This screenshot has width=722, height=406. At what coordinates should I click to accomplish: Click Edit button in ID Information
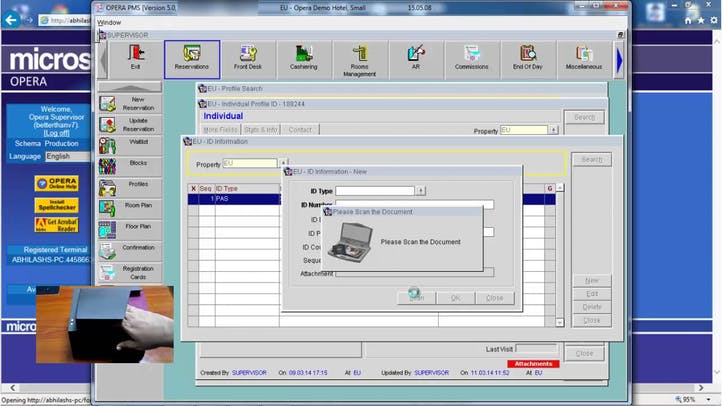(592, 294)
